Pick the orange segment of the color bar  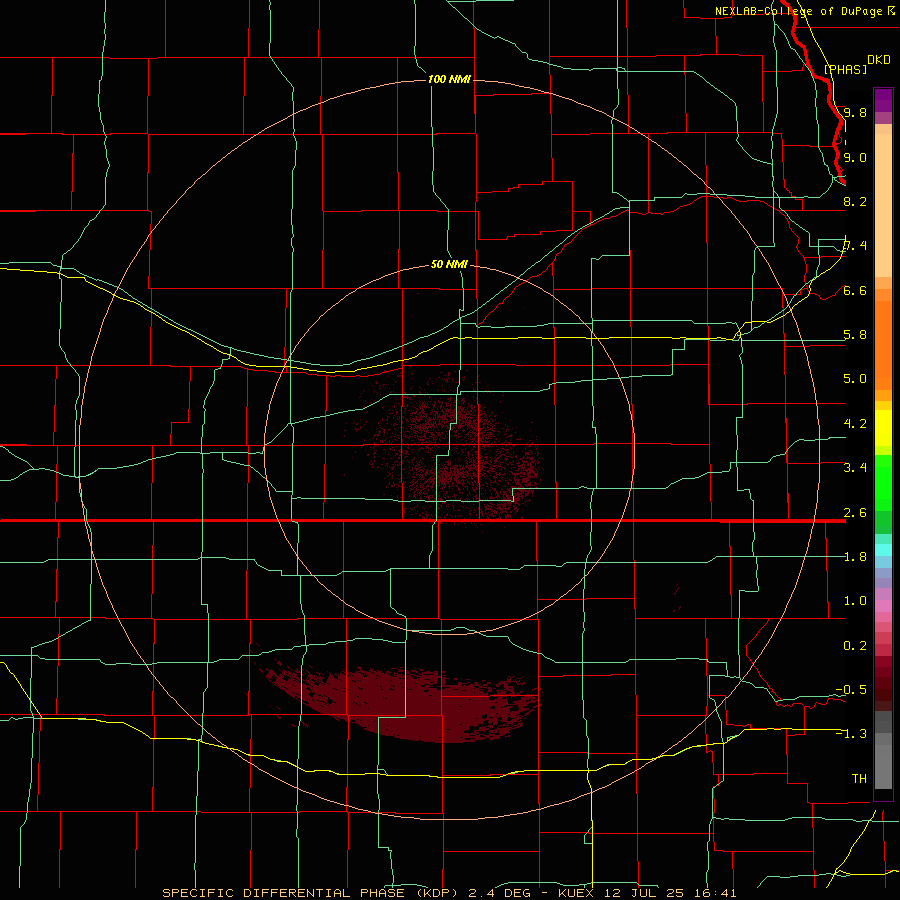883,346
